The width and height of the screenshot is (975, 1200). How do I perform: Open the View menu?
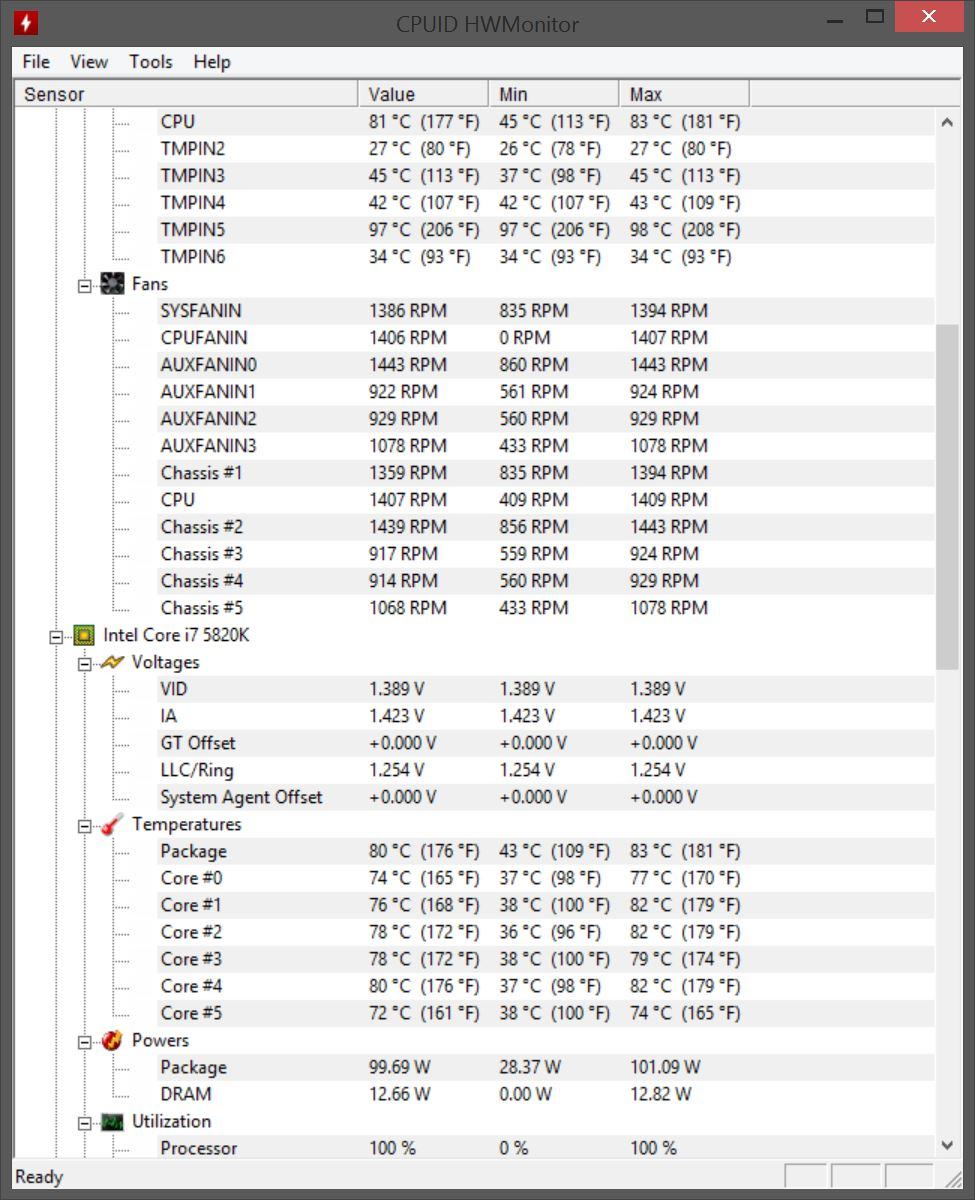coord(89,62)
